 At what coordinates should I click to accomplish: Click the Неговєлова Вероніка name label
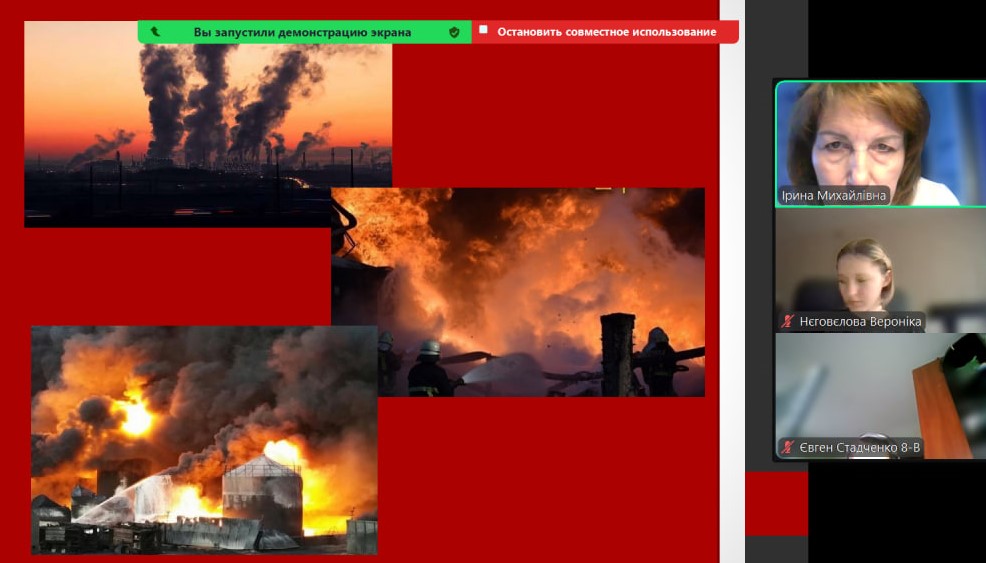859,322
